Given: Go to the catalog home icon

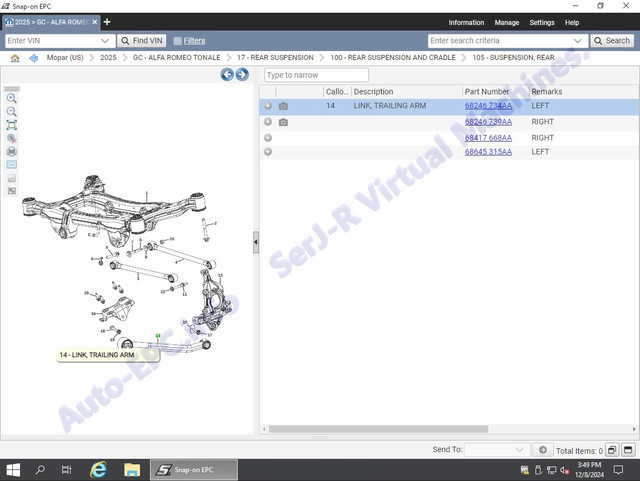Looking at the screenshot, I should (x=15, y=58).
